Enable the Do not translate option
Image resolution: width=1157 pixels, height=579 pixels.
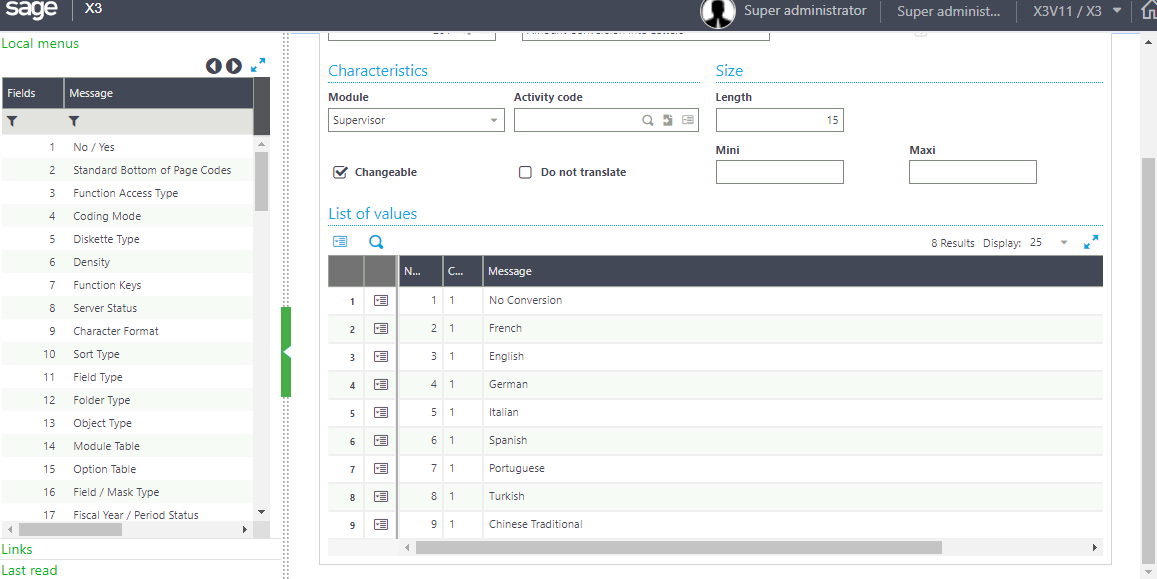[x=525, y=171]
